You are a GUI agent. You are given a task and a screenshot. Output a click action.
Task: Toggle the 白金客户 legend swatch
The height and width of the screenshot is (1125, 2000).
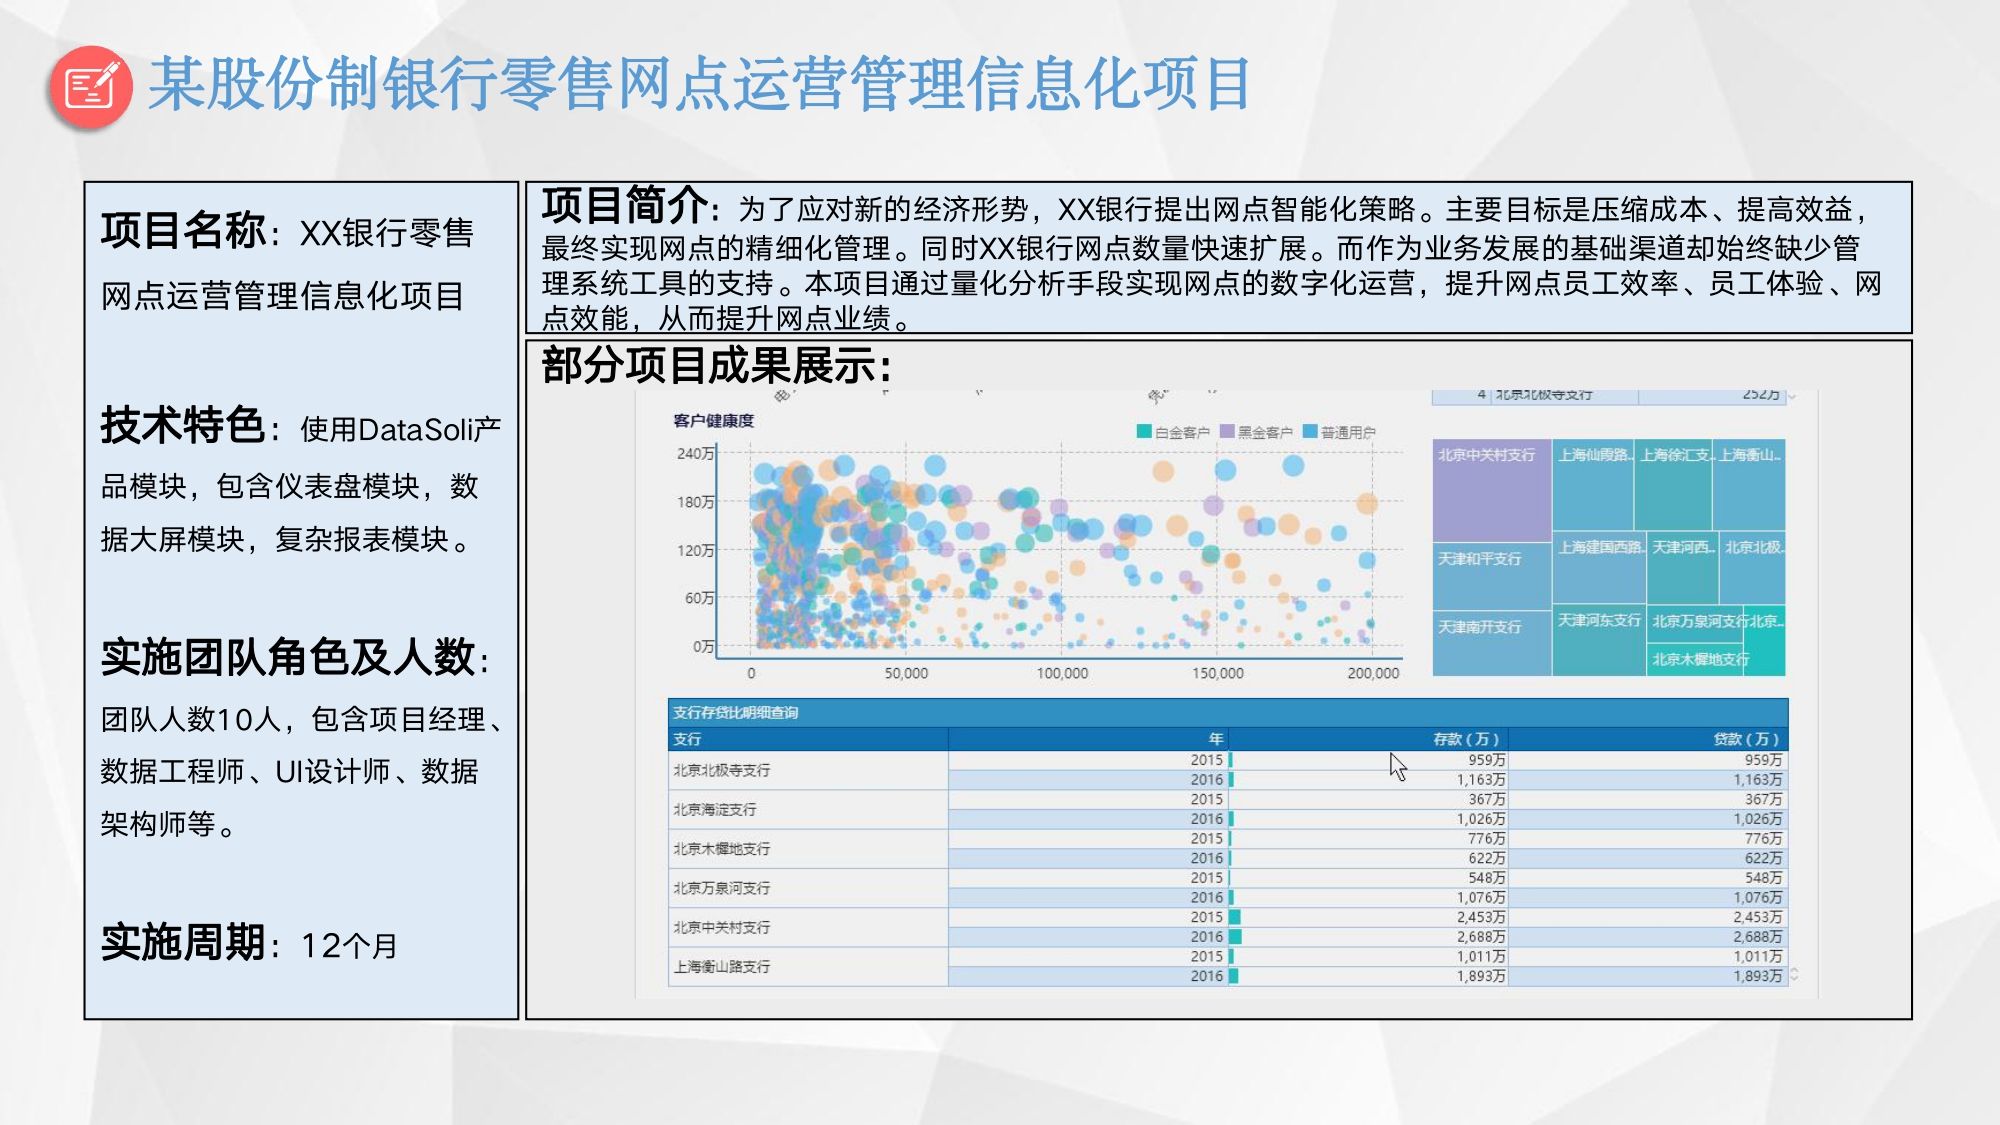[1144, 432]
